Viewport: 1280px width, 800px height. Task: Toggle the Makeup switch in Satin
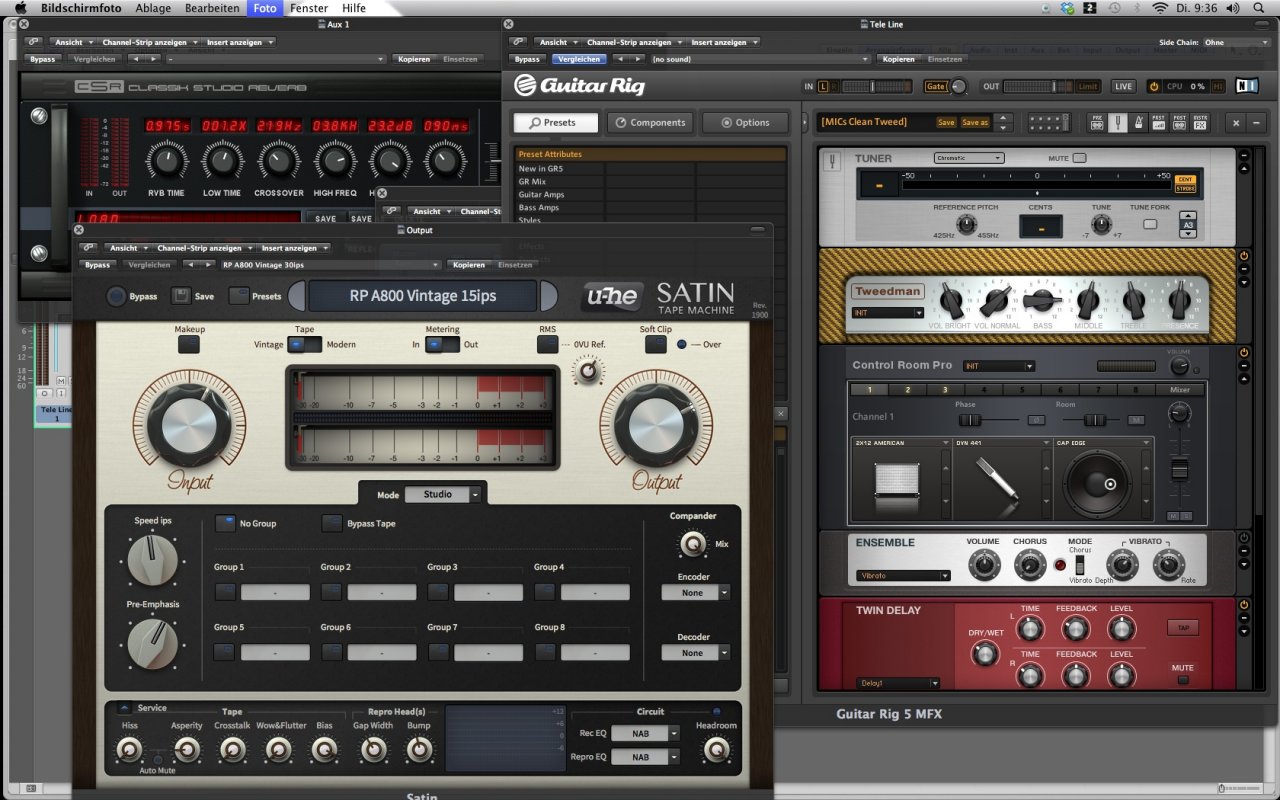189,344
